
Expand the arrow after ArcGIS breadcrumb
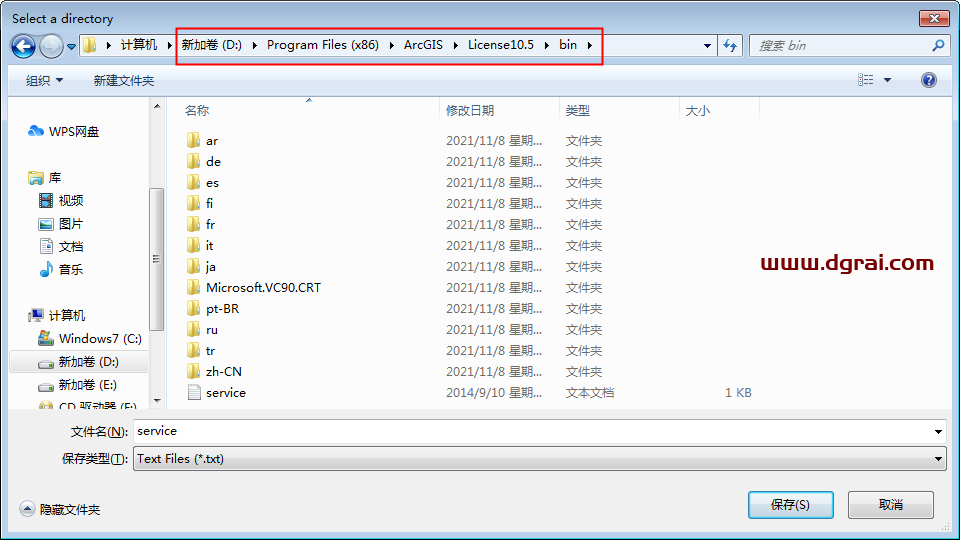456,45
